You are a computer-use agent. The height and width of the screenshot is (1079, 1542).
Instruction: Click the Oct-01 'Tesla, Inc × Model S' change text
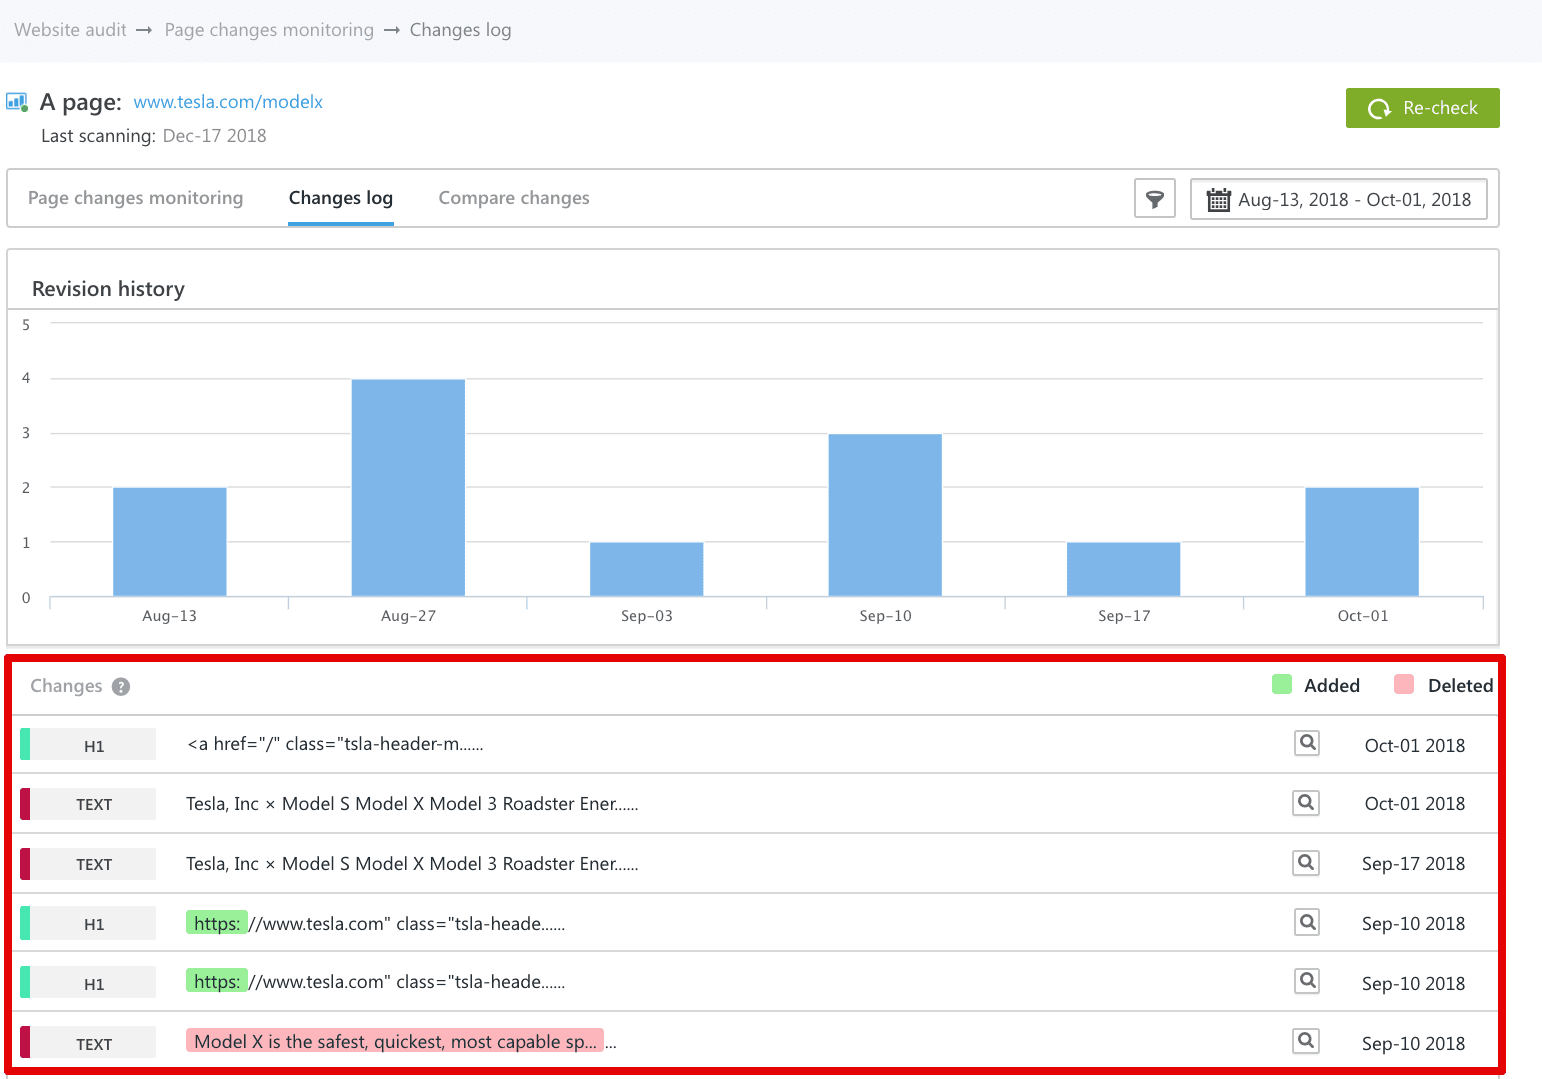coord(412,804)
